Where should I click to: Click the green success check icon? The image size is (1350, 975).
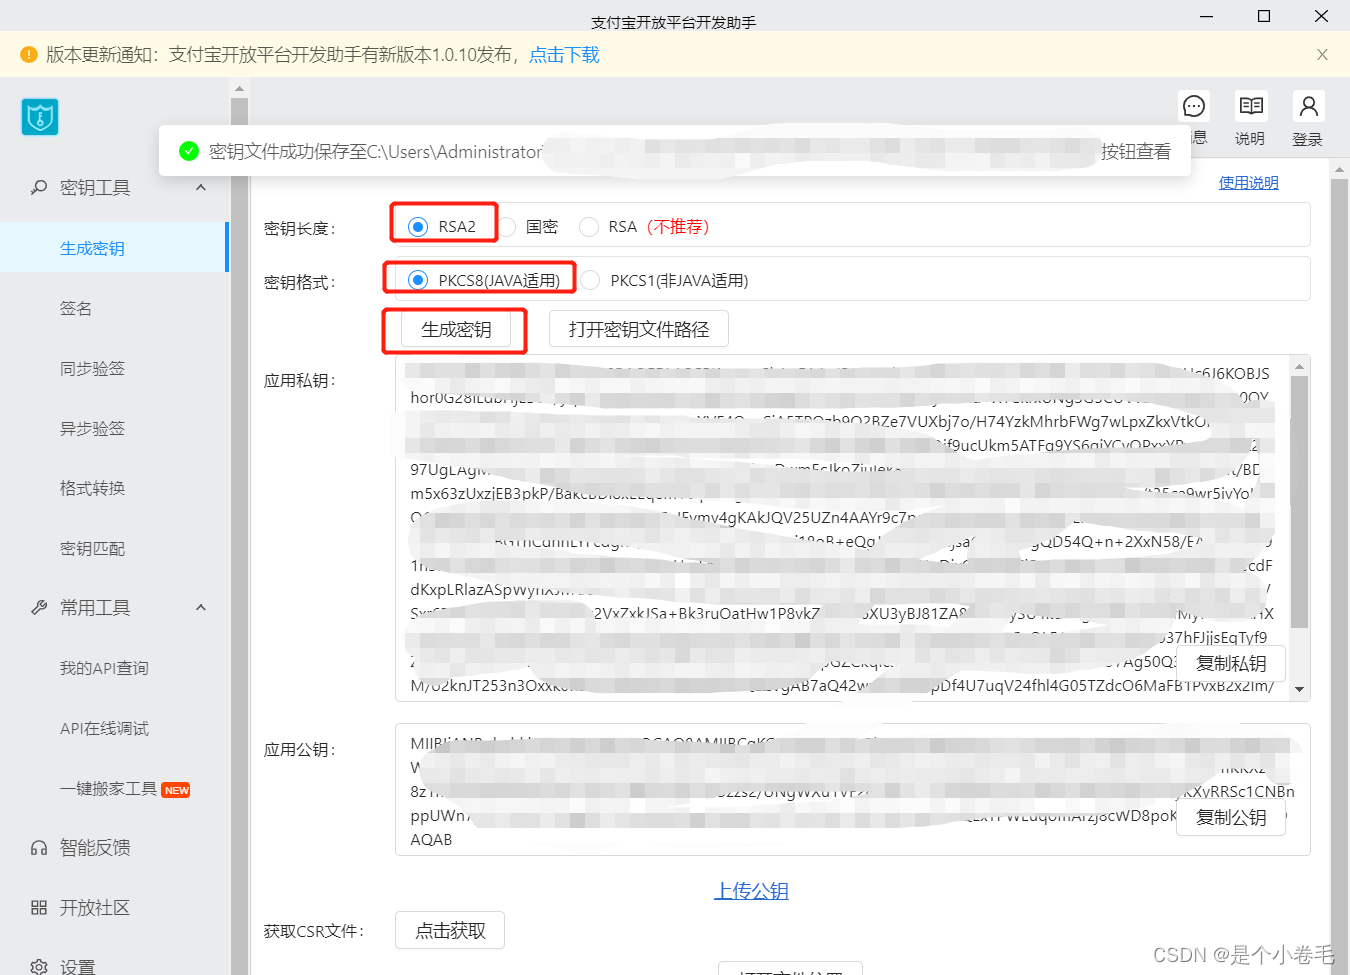pyautogui.click(x=189, y=151)
